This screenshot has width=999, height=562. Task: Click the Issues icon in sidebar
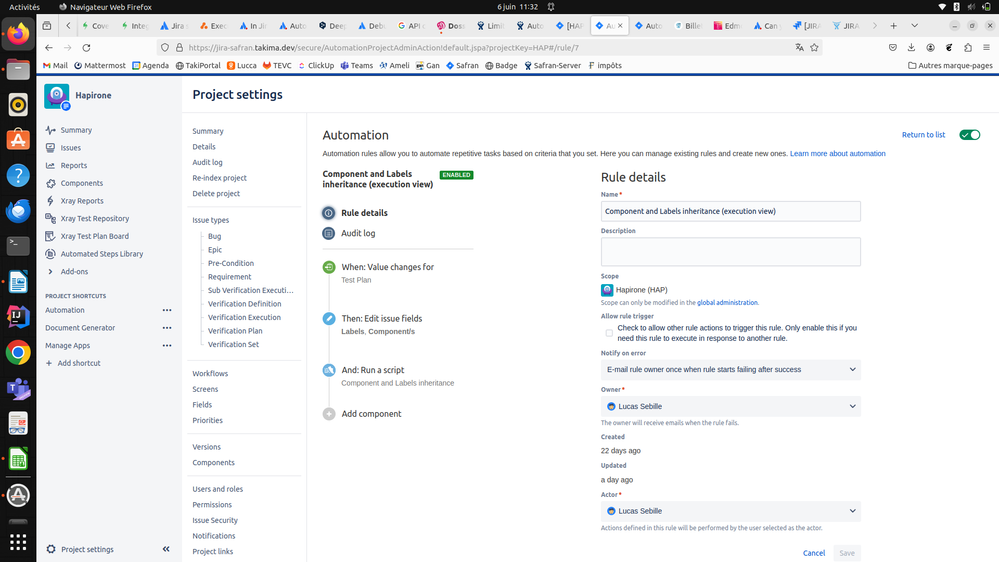click(51, 148)
